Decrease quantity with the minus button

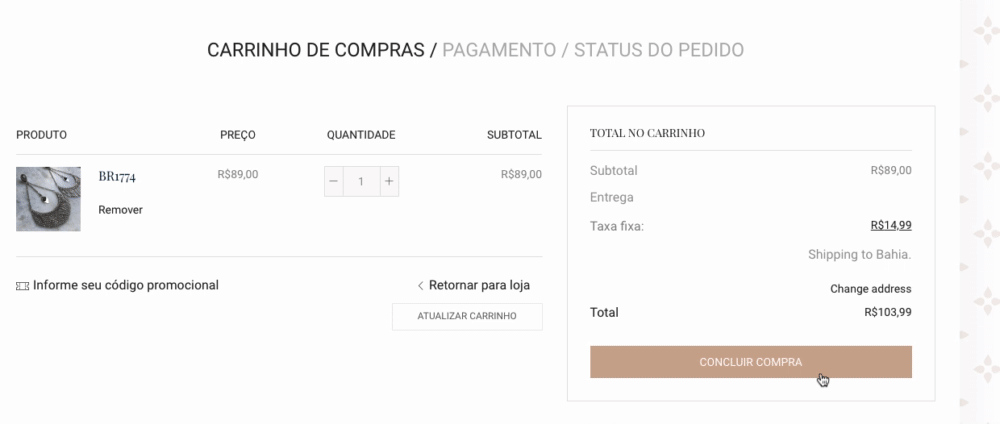[x=334, y=182]
